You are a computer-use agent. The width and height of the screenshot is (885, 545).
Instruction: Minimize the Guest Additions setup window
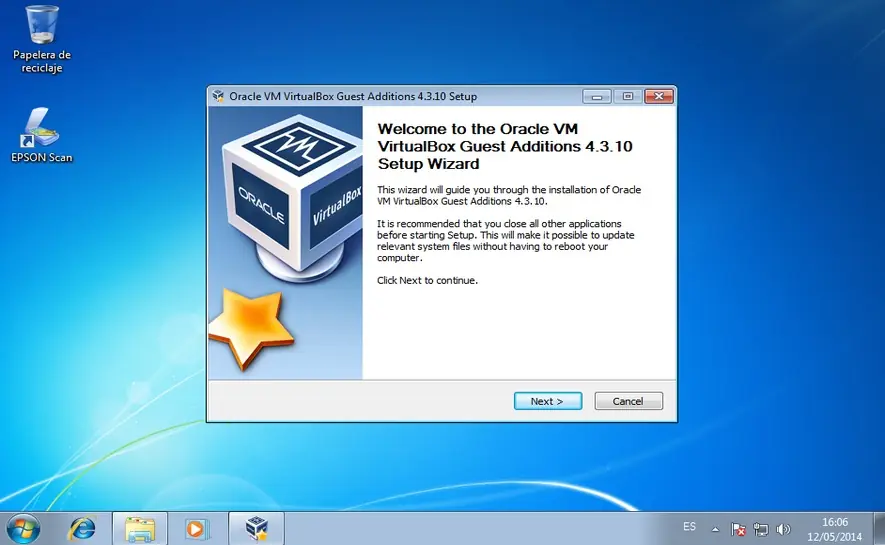click(597, 96)
